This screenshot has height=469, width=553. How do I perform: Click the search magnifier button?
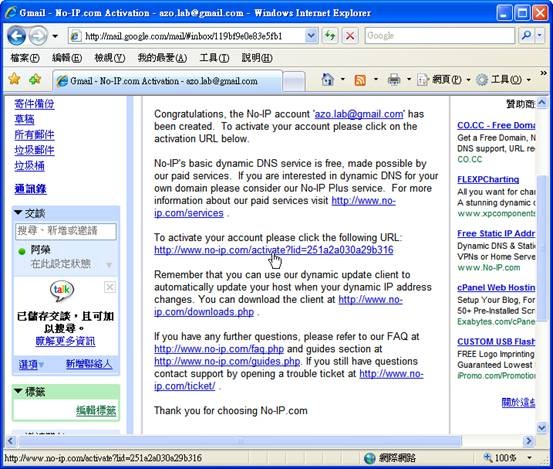526,35
